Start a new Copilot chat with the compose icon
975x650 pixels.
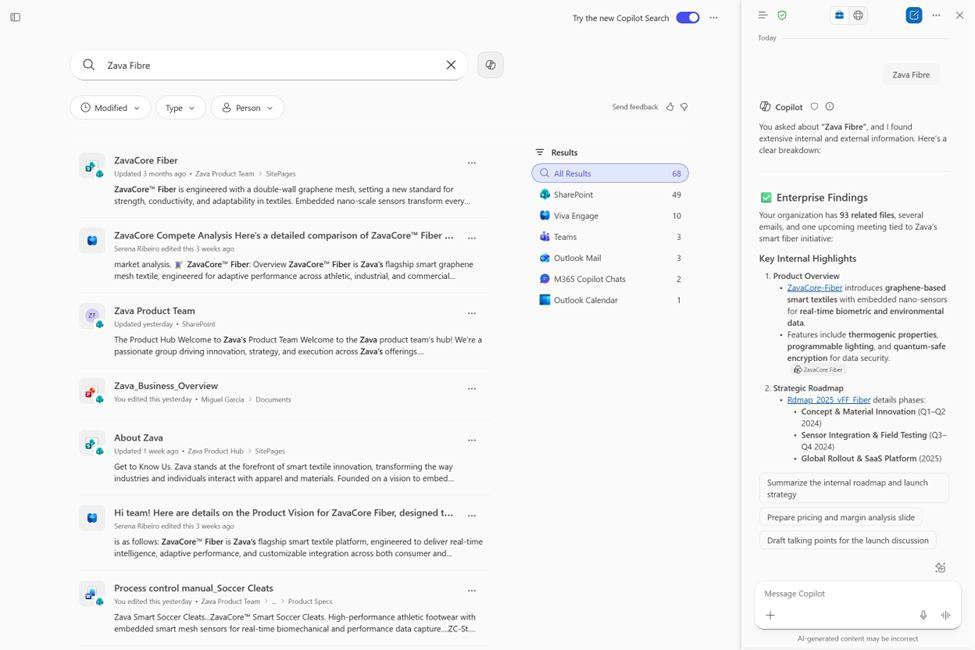click(x=913, y=15)
